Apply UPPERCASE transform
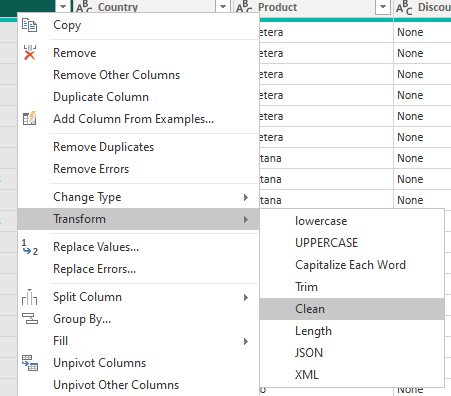Viewport: 451px width, 396px height. 352,243
